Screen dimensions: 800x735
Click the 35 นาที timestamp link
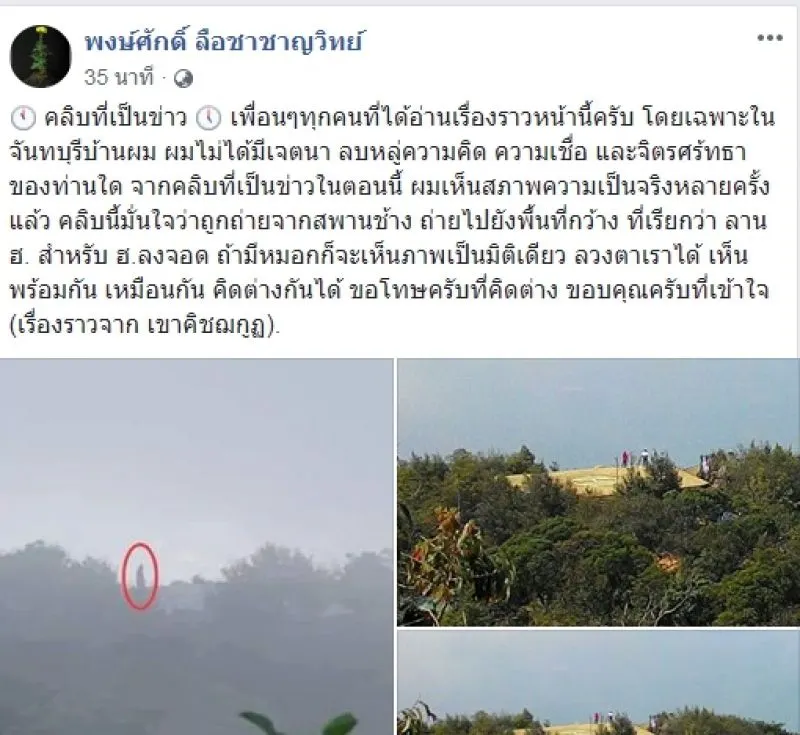pyautogui.click(x=118, y=78)
